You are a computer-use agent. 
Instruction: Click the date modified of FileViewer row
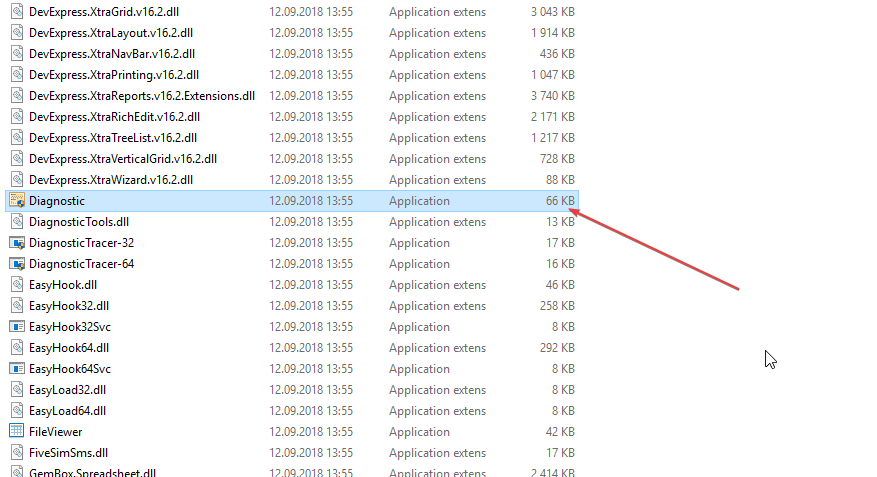(x=311, y=432)
